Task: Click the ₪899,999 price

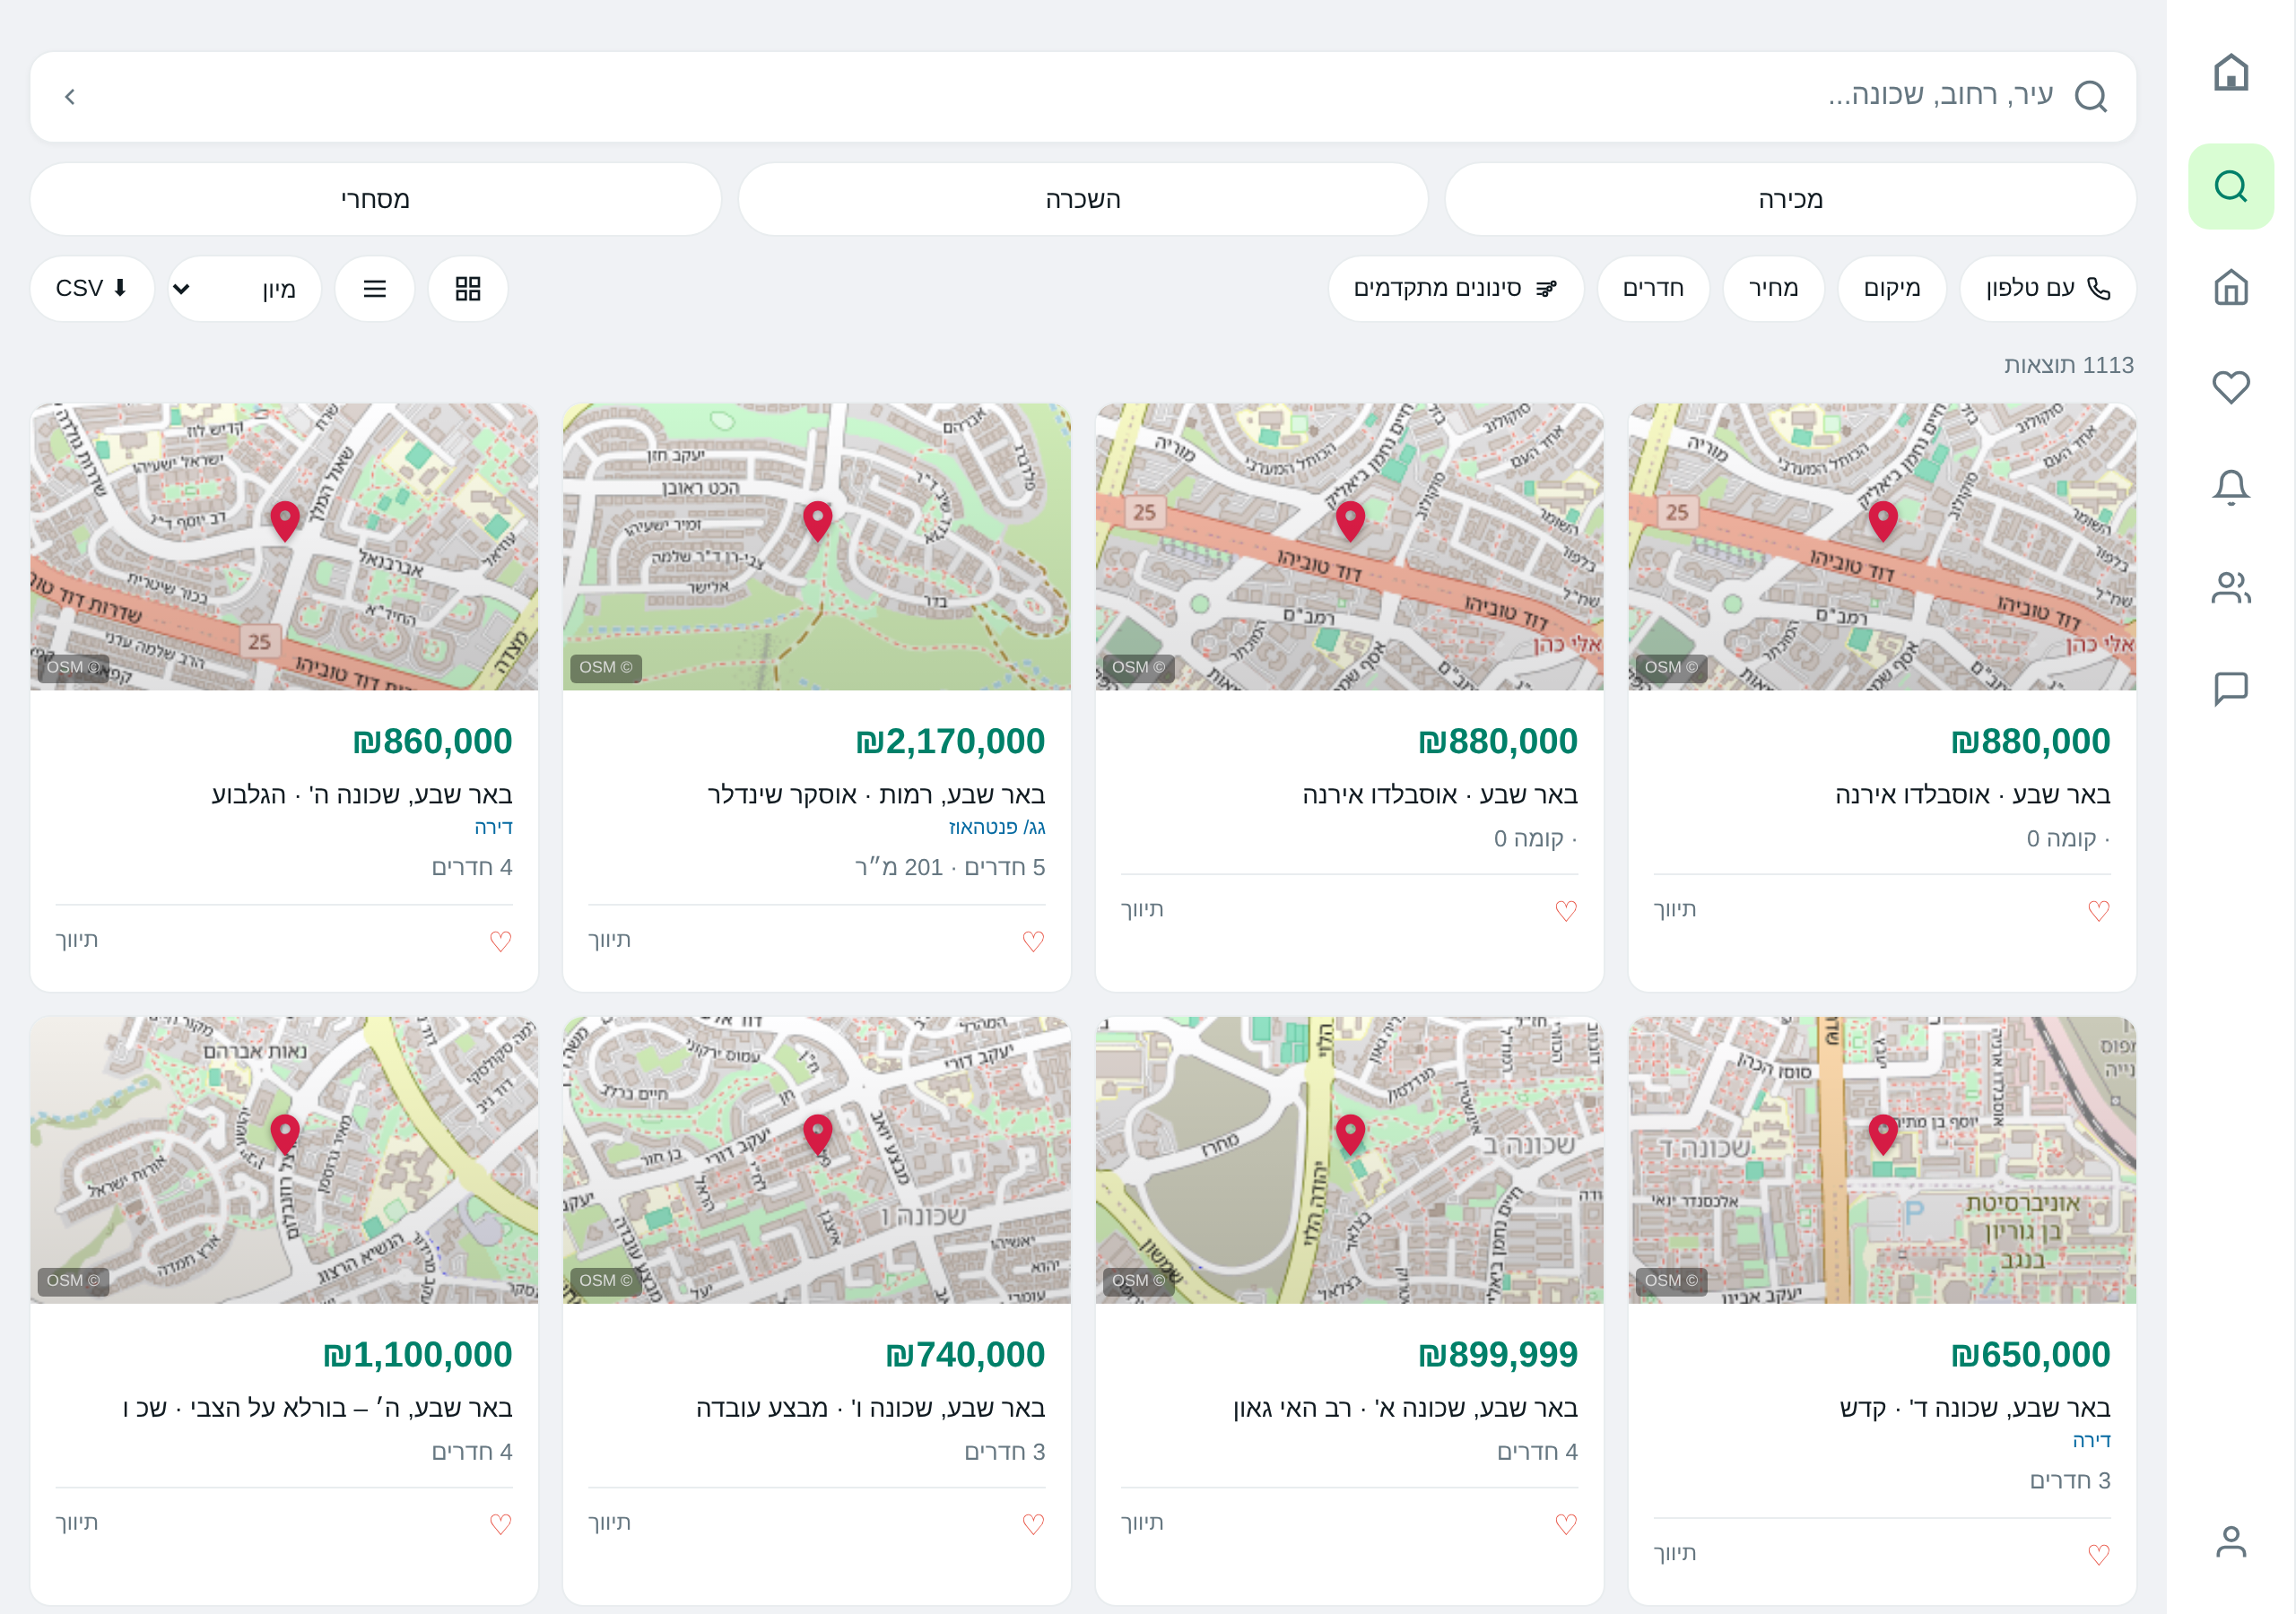Action: tap(1498, 1354)
